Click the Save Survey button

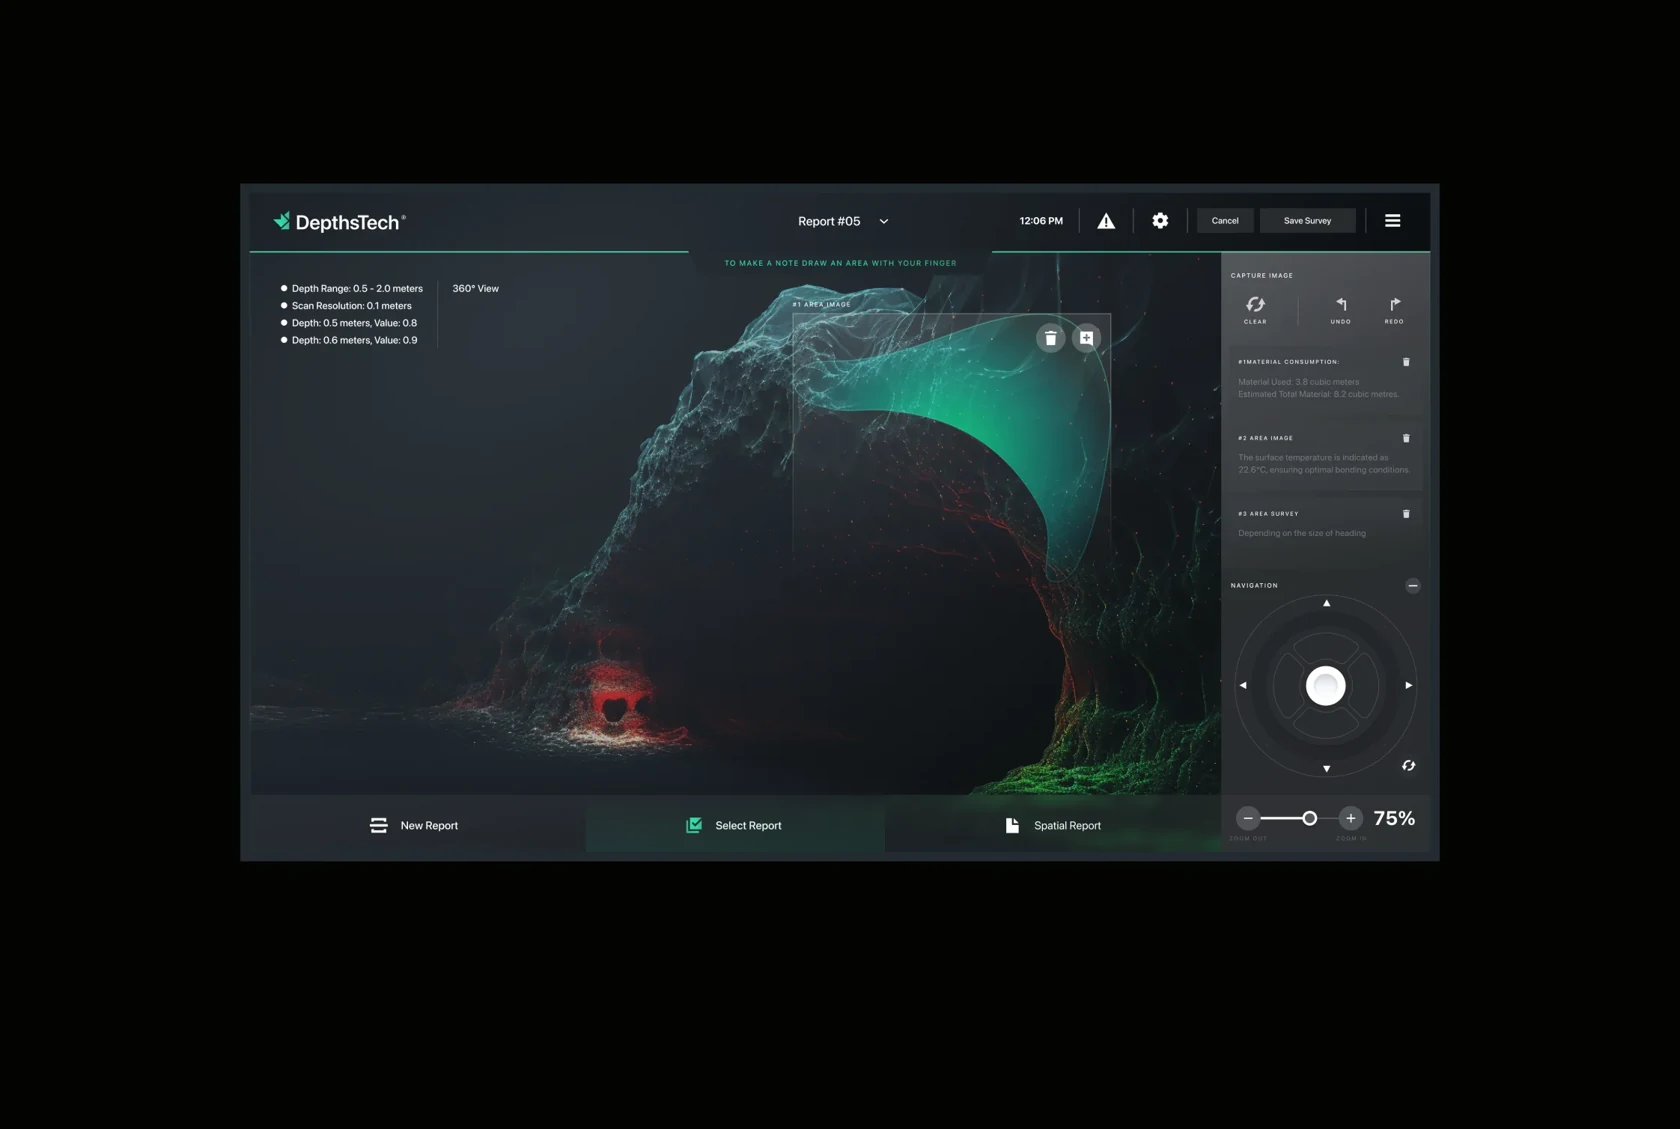1307,221
